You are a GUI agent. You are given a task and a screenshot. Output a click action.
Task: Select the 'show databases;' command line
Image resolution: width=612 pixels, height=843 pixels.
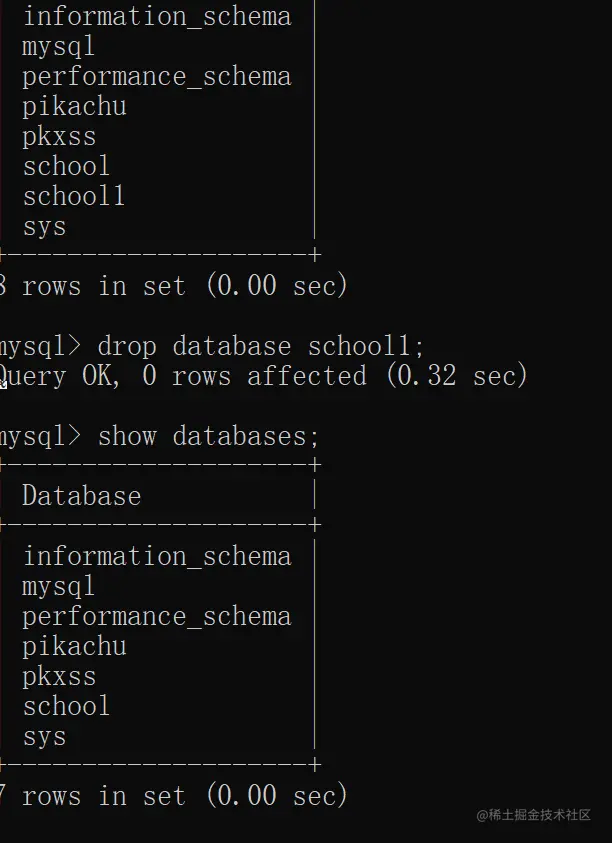[160, 437]
